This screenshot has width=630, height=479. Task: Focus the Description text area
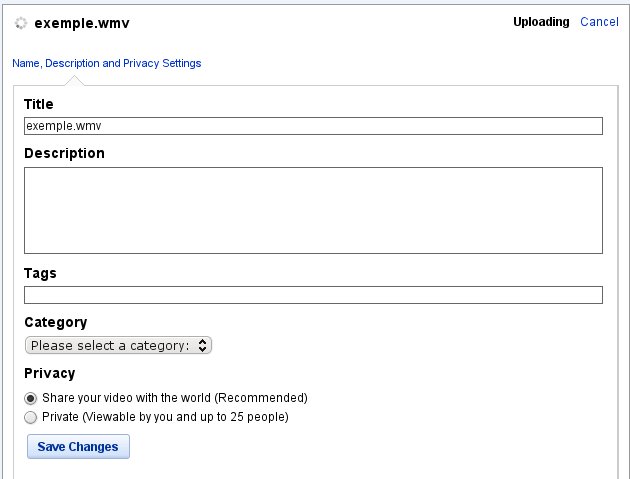[x=313, y=210]
